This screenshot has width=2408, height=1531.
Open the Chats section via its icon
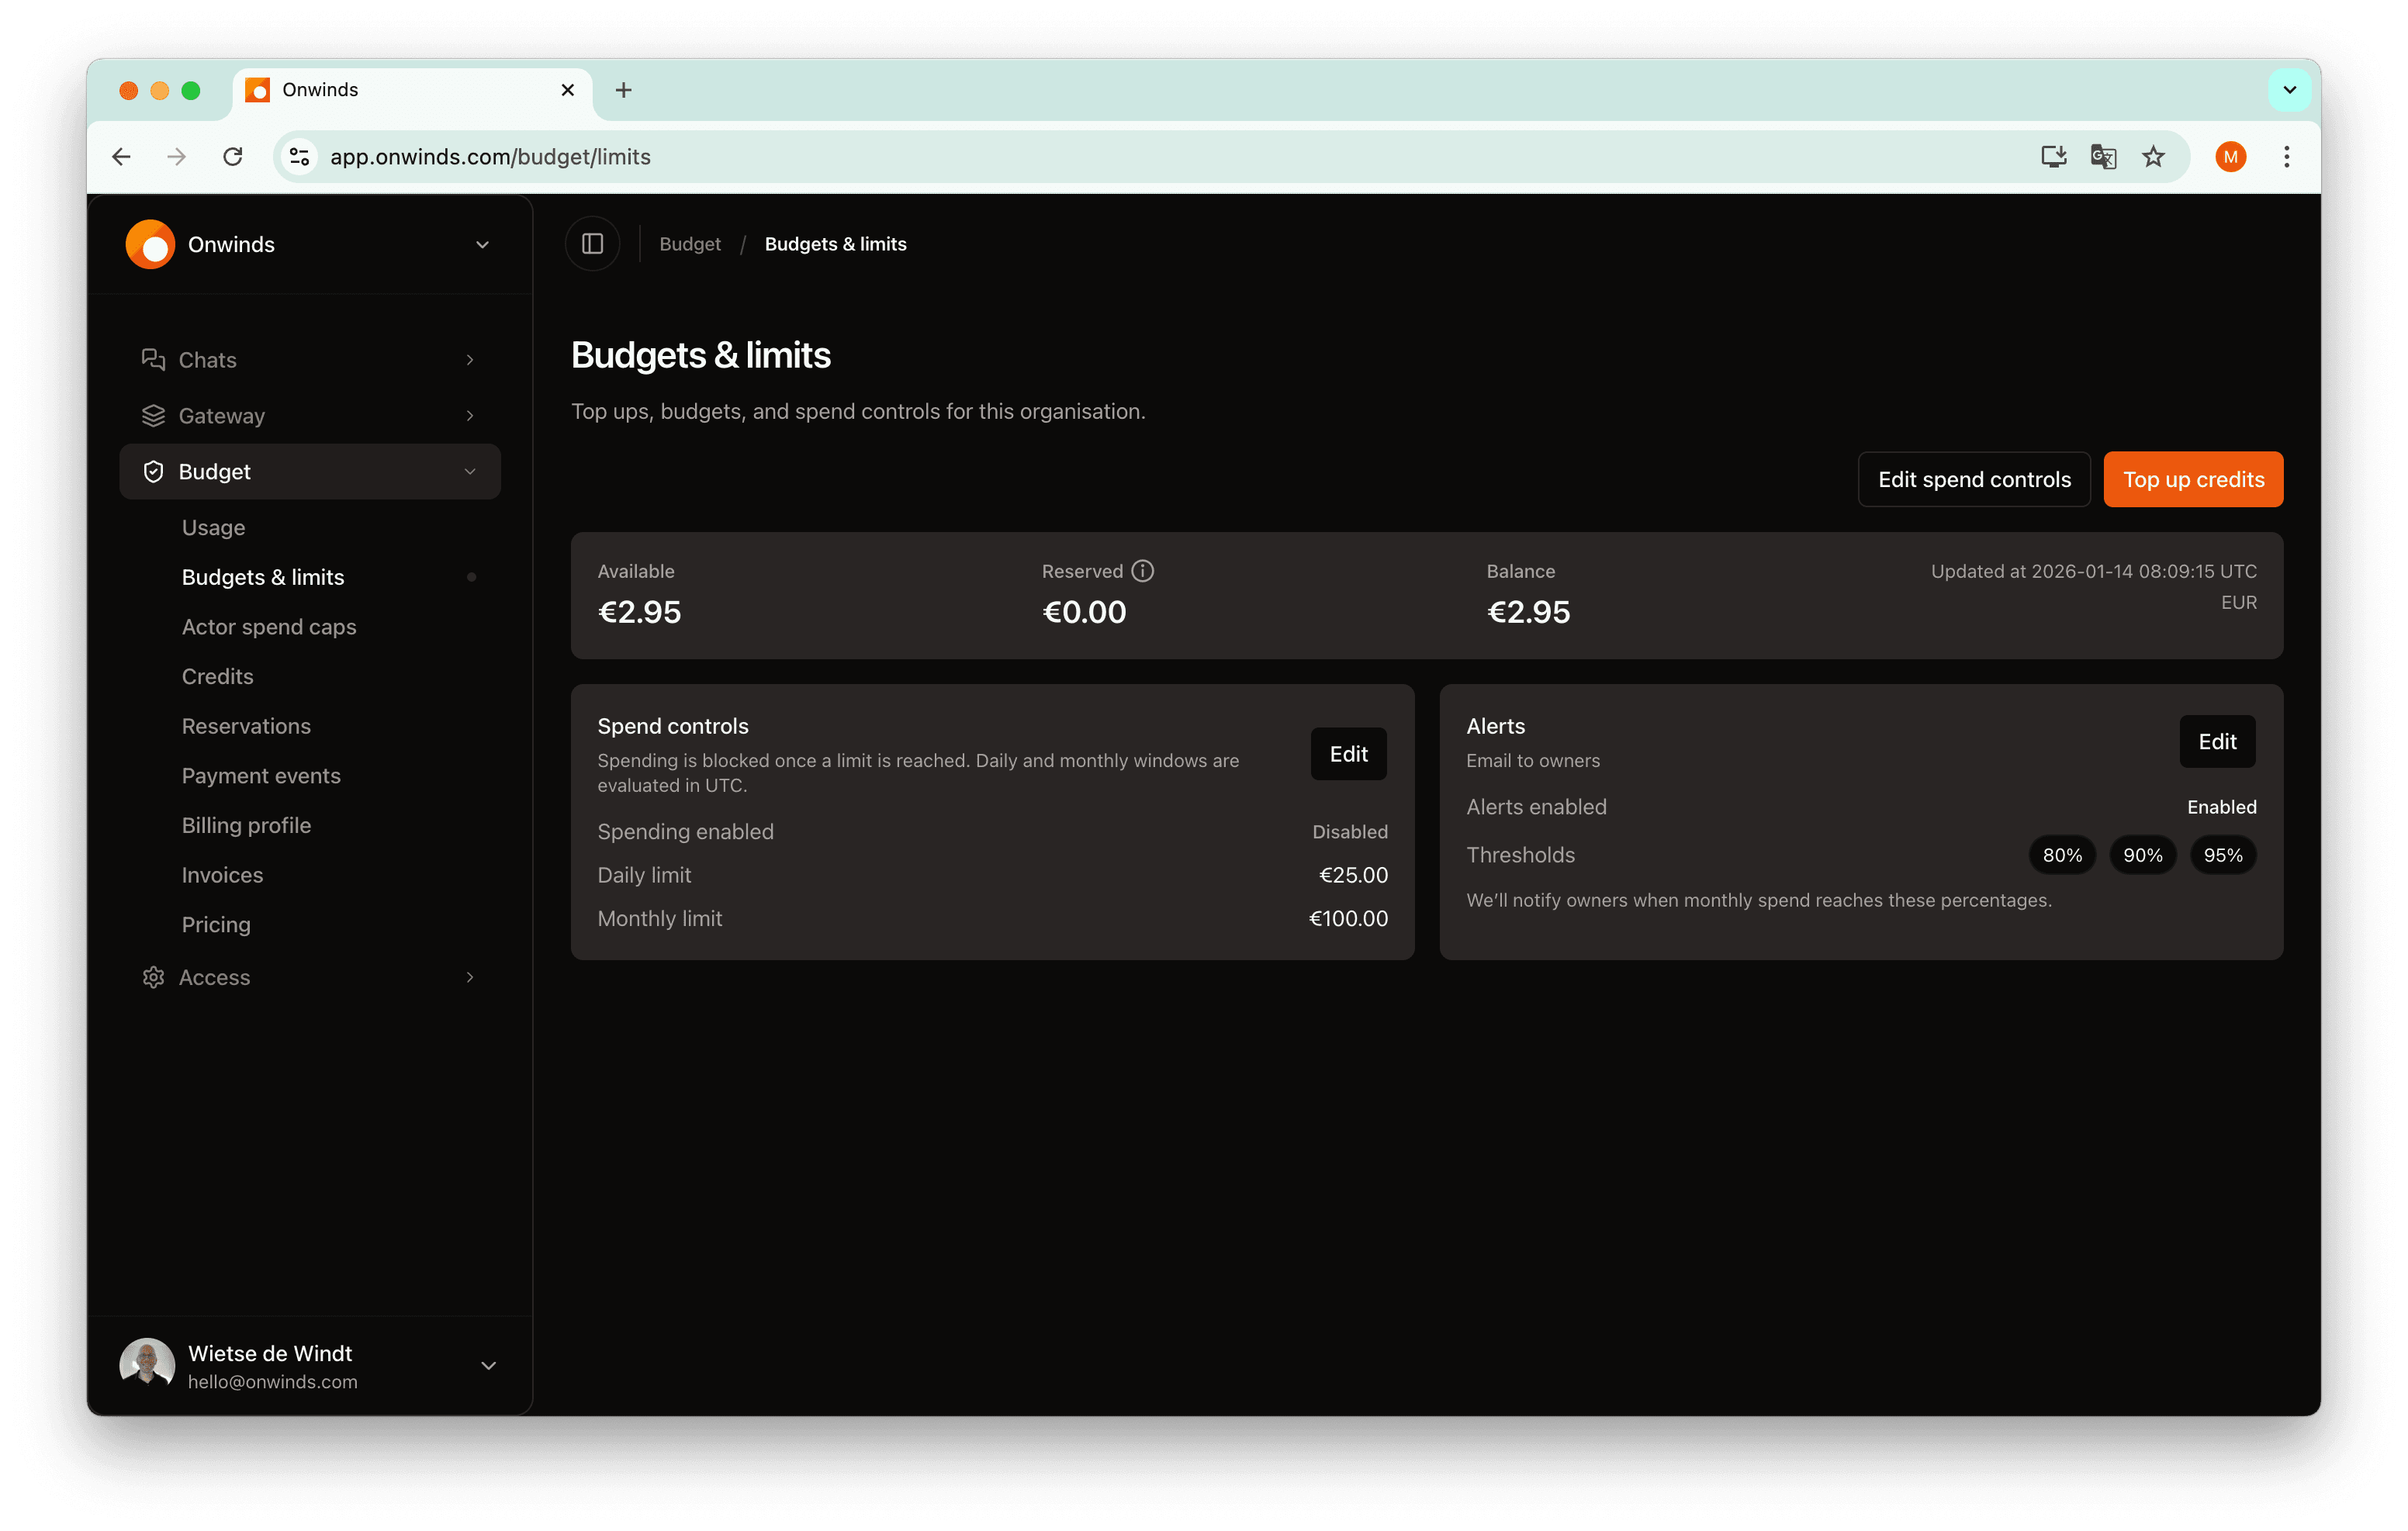pyautogui.click(x=153, y=359)
